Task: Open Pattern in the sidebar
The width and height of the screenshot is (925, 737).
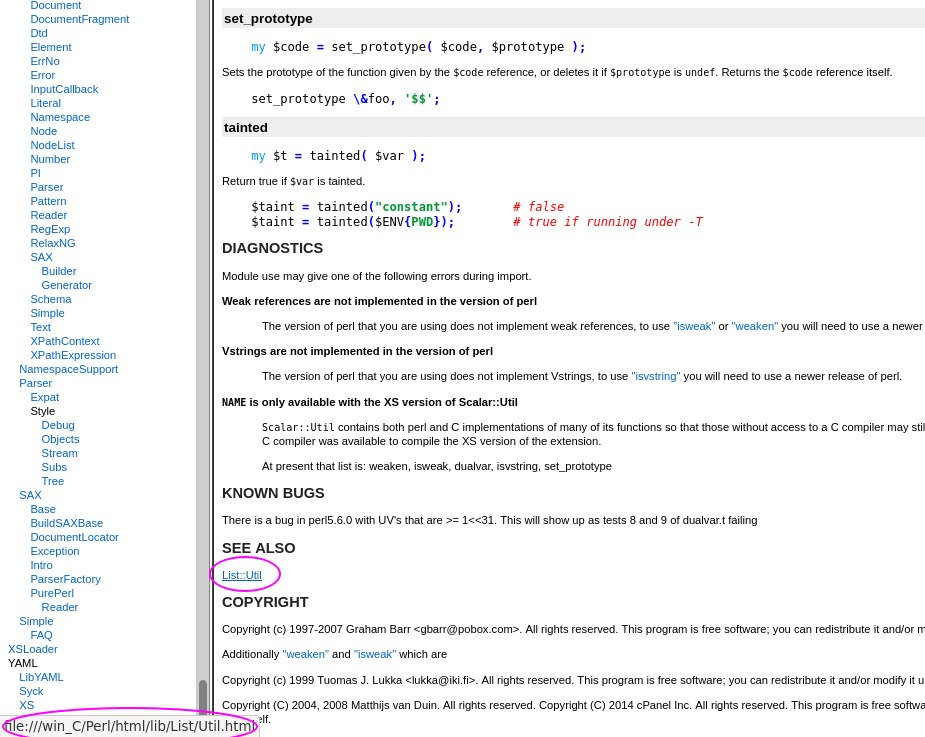Action: coord(48,201)
